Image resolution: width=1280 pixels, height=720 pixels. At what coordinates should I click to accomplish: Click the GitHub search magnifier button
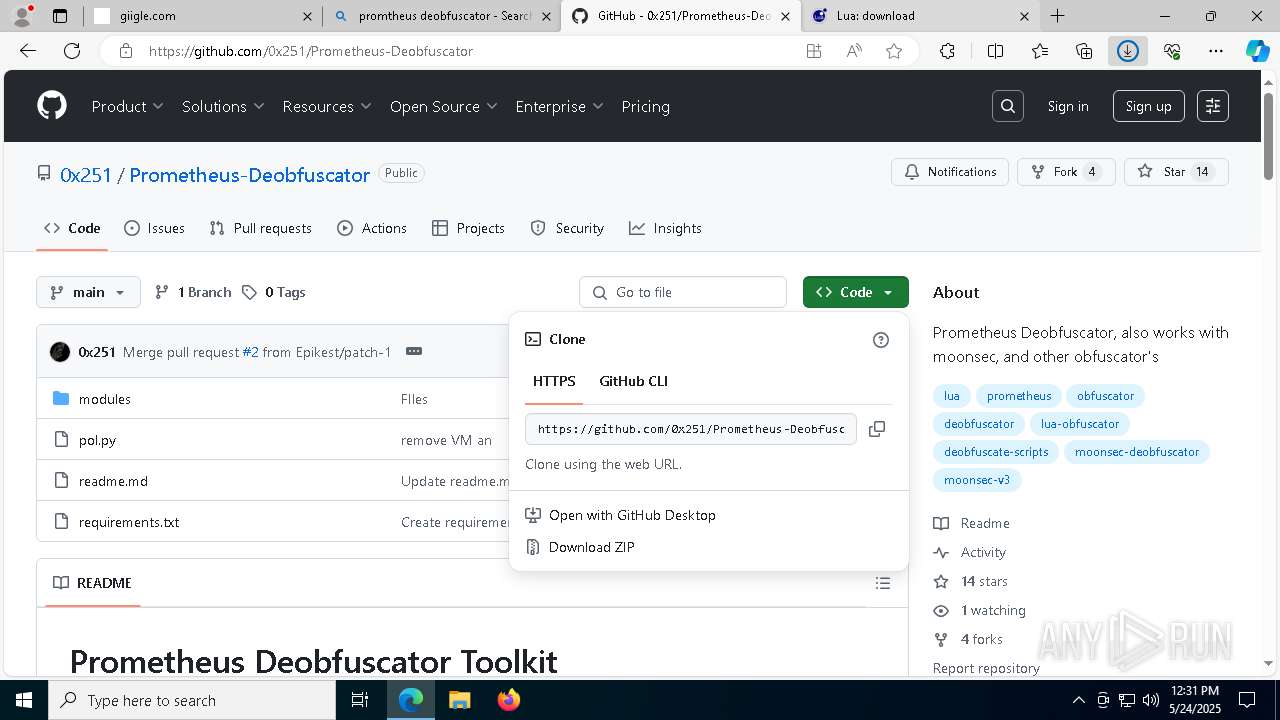pyautogui.click(x=1008, y=106)
